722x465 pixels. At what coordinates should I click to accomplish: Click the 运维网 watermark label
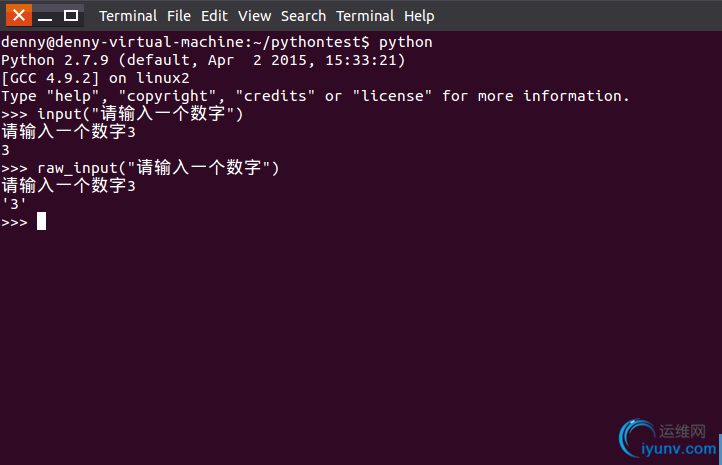click(682, 431)
